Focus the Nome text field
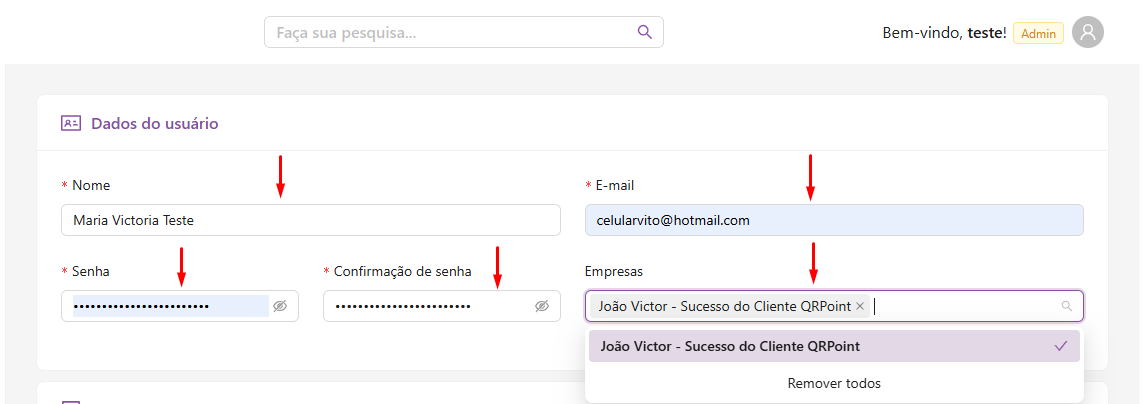 pyautogui.click(x=310, y=220)
